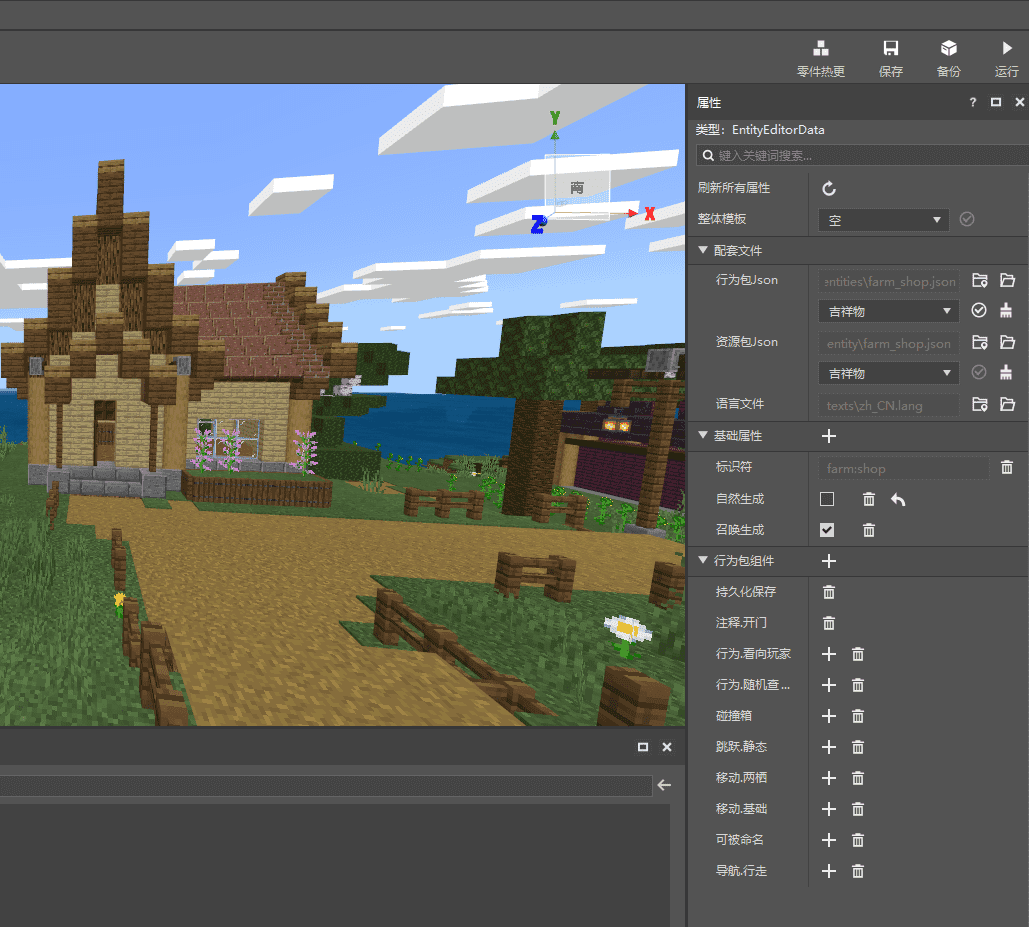Locate 资源包Json file with badged folder icon
The image size is (1029, 927).
pyautogui.click(x=980, y=342)
